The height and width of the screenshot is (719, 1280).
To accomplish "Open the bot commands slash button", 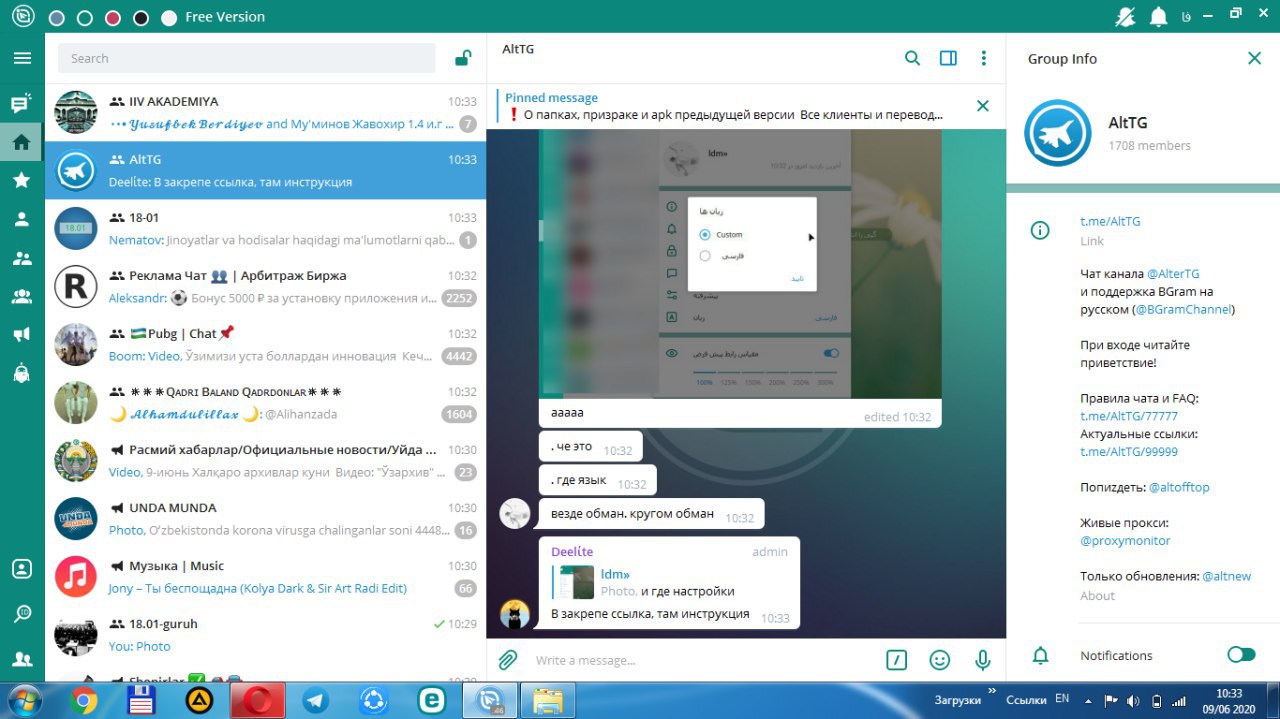I will 897,660.
